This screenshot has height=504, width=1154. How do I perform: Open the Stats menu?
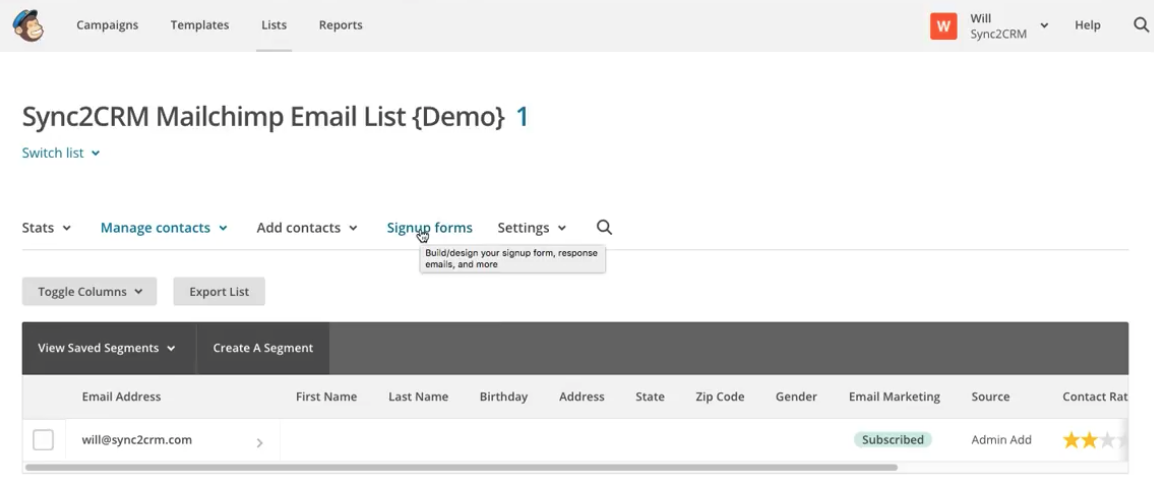[46, 228]
